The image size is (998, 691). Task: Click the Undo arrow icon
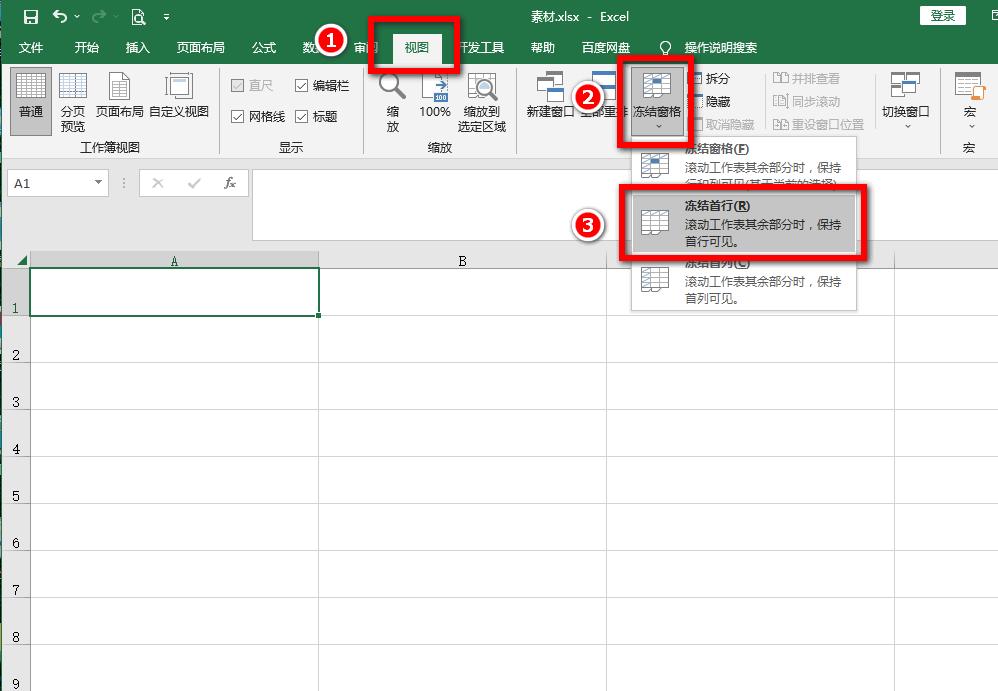pos(58,16)
